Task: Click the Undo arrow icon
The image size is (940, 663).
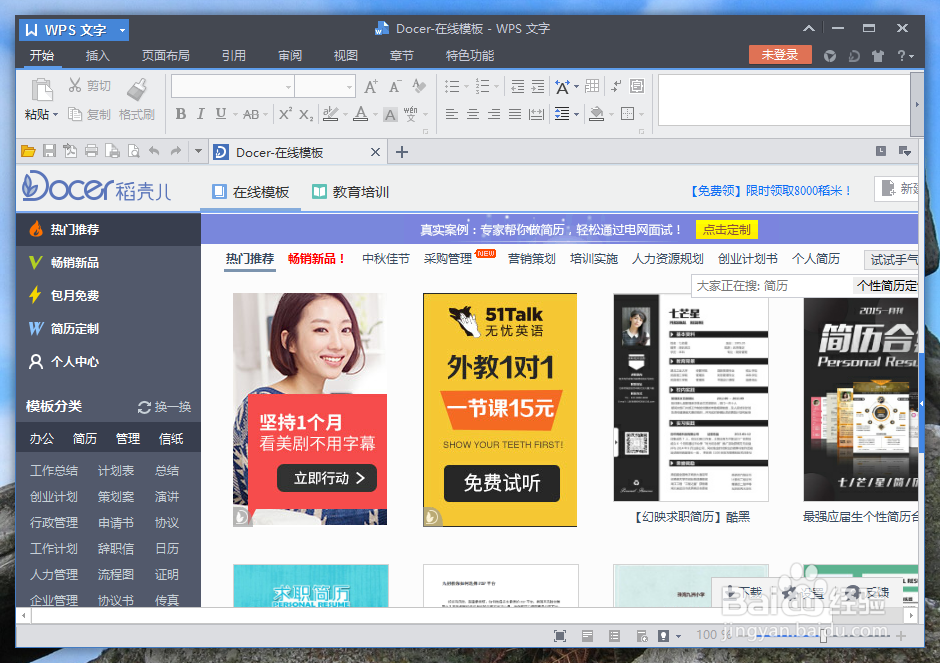Action: click(x=154, y=151)
